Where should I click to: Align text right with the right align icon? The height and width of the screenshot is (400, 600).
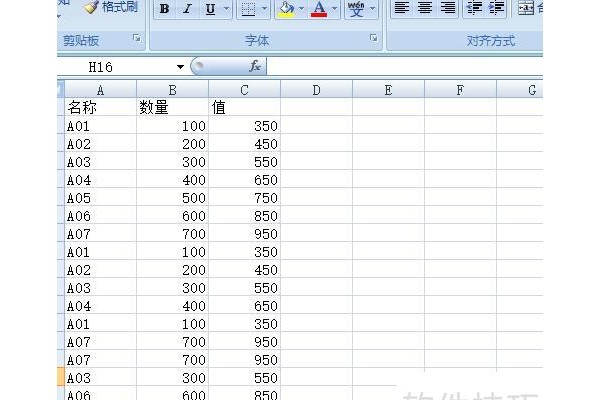(448, 8)
